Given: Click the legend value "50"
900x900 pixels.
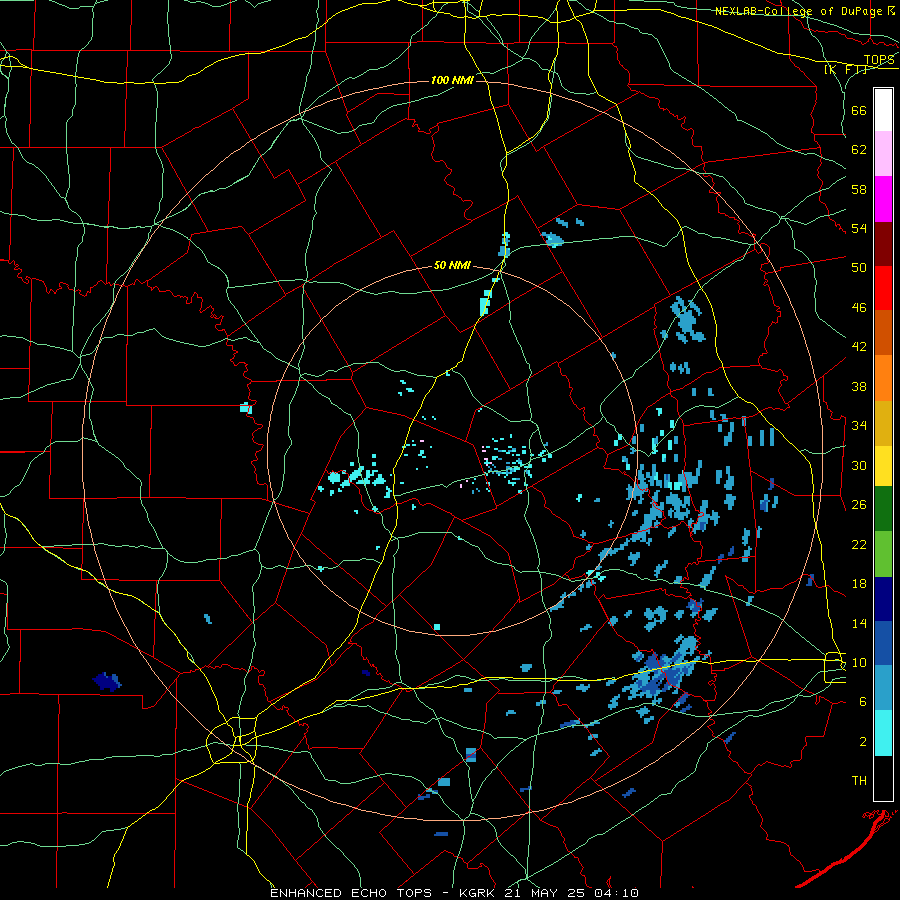Looking at the screenshot, I should click(859, 268).
